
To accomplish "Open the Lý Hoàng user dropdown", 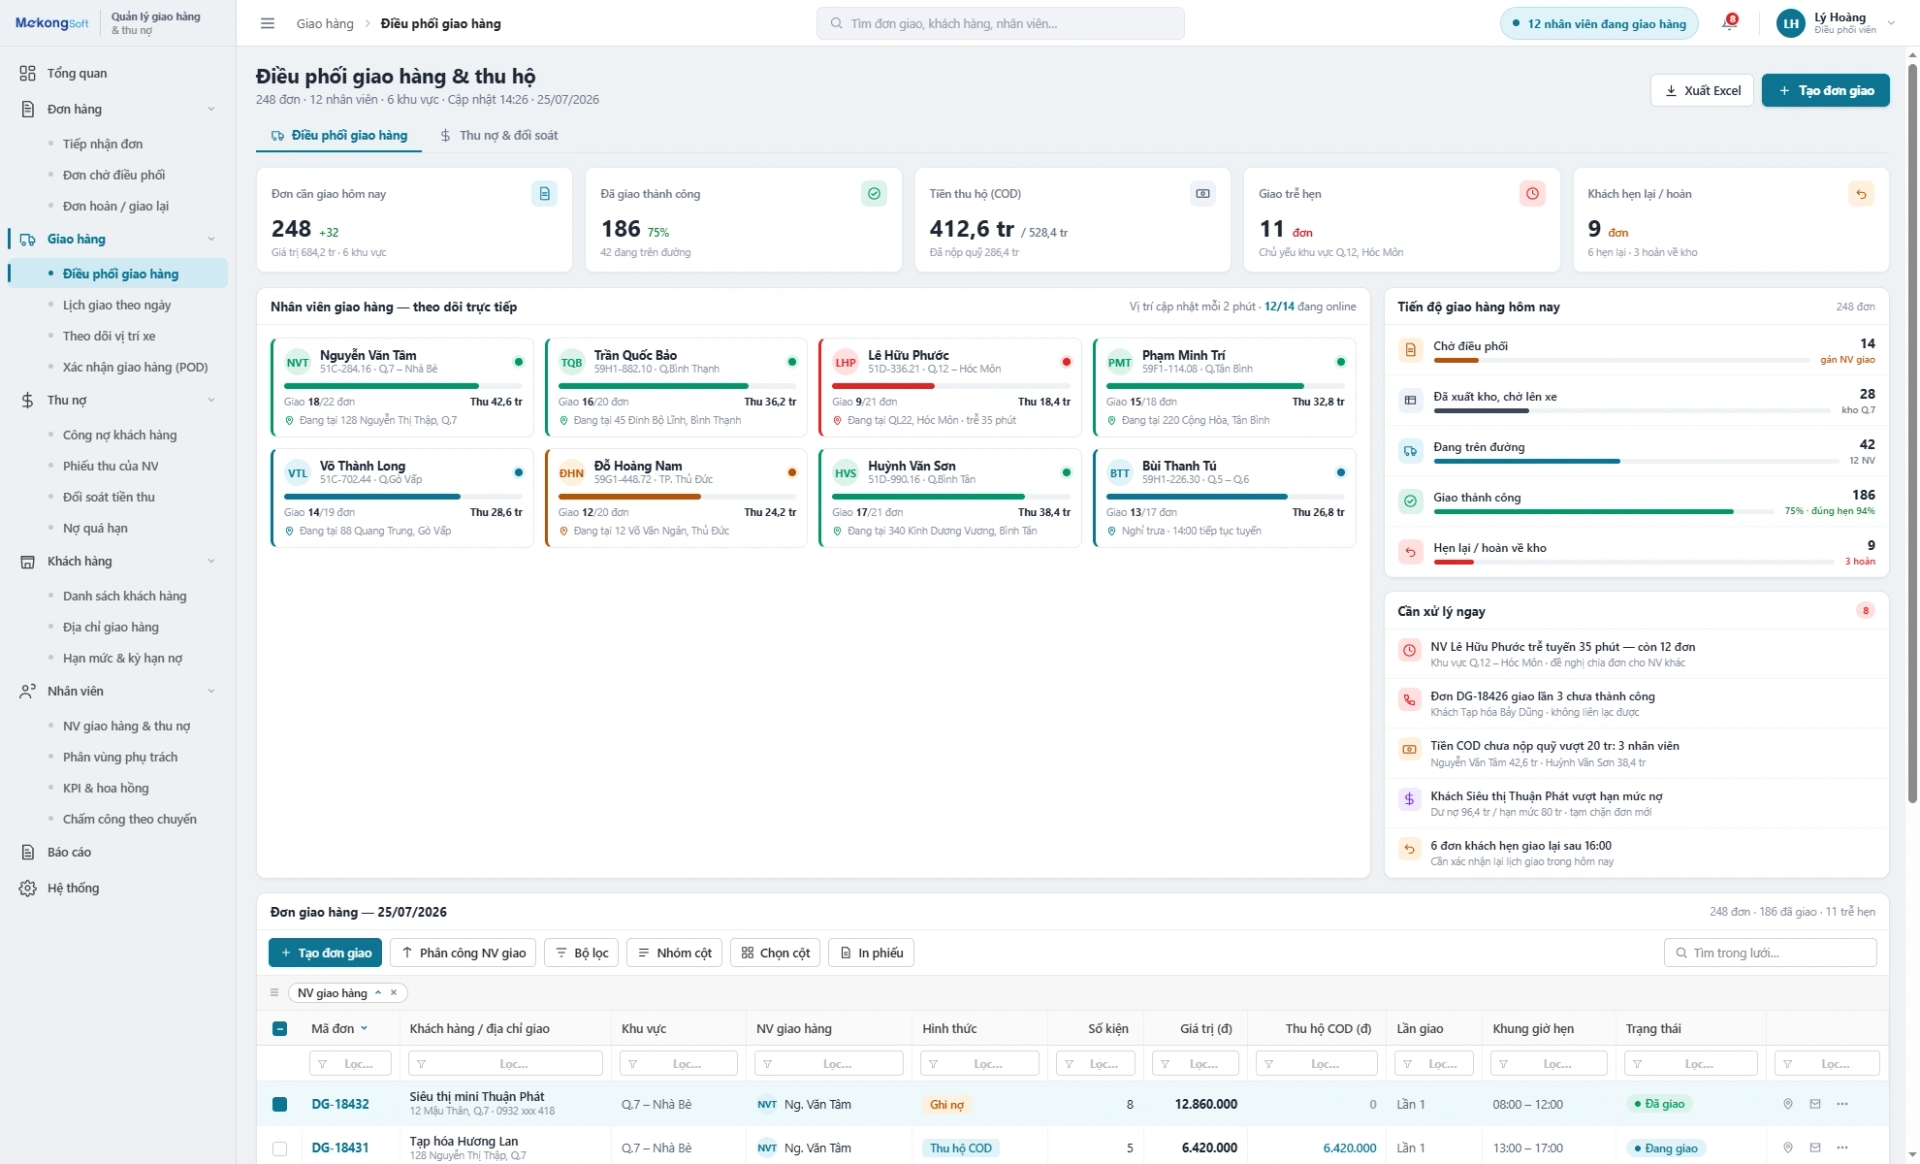I will coord(1891,23).
